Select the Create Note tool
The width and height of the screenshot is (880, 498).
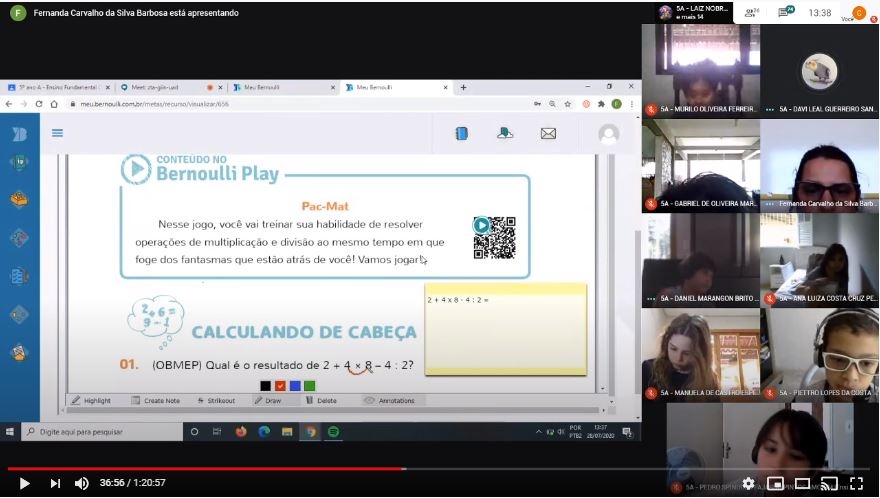(x=155, y=400)
